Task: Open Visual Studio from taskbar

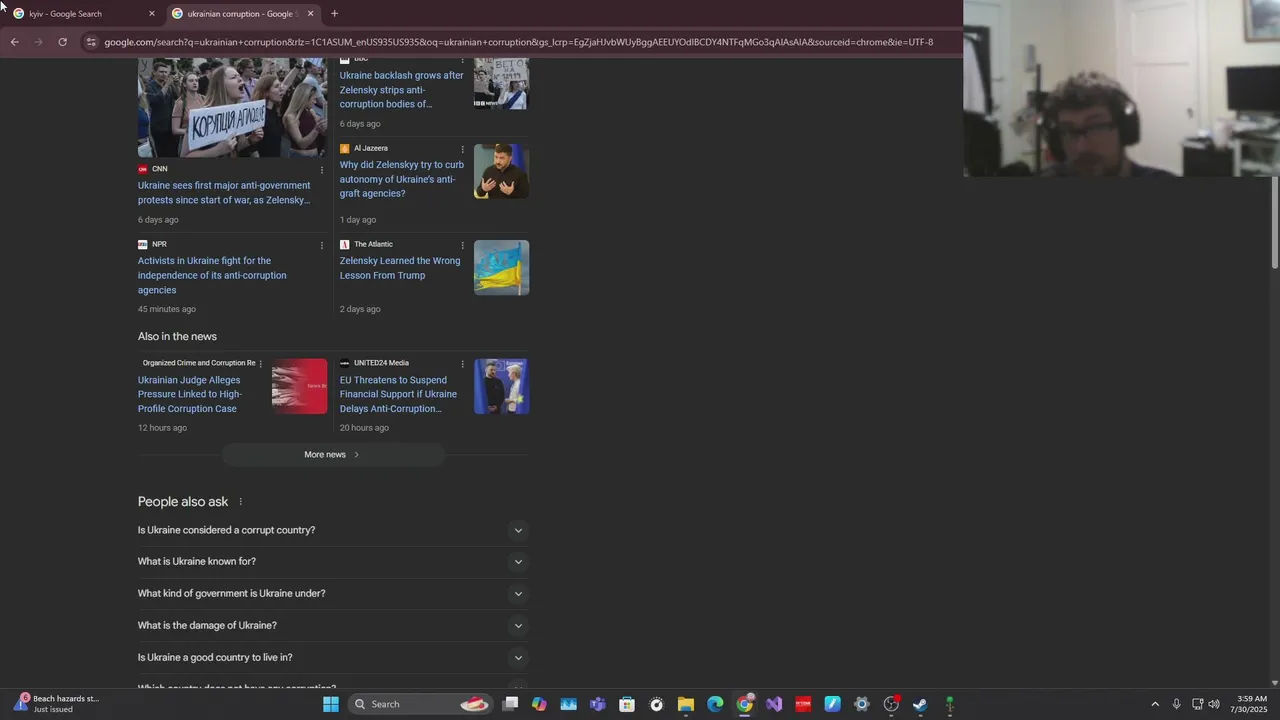Action: [774, 704]
